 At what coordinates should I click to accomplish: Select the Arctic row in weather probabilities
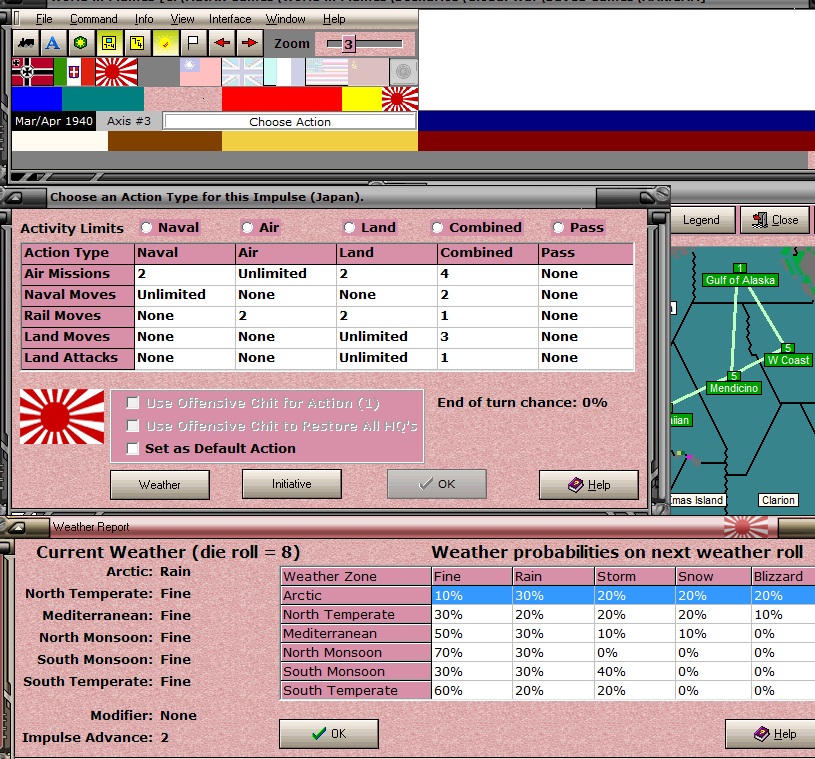(548, 595)
